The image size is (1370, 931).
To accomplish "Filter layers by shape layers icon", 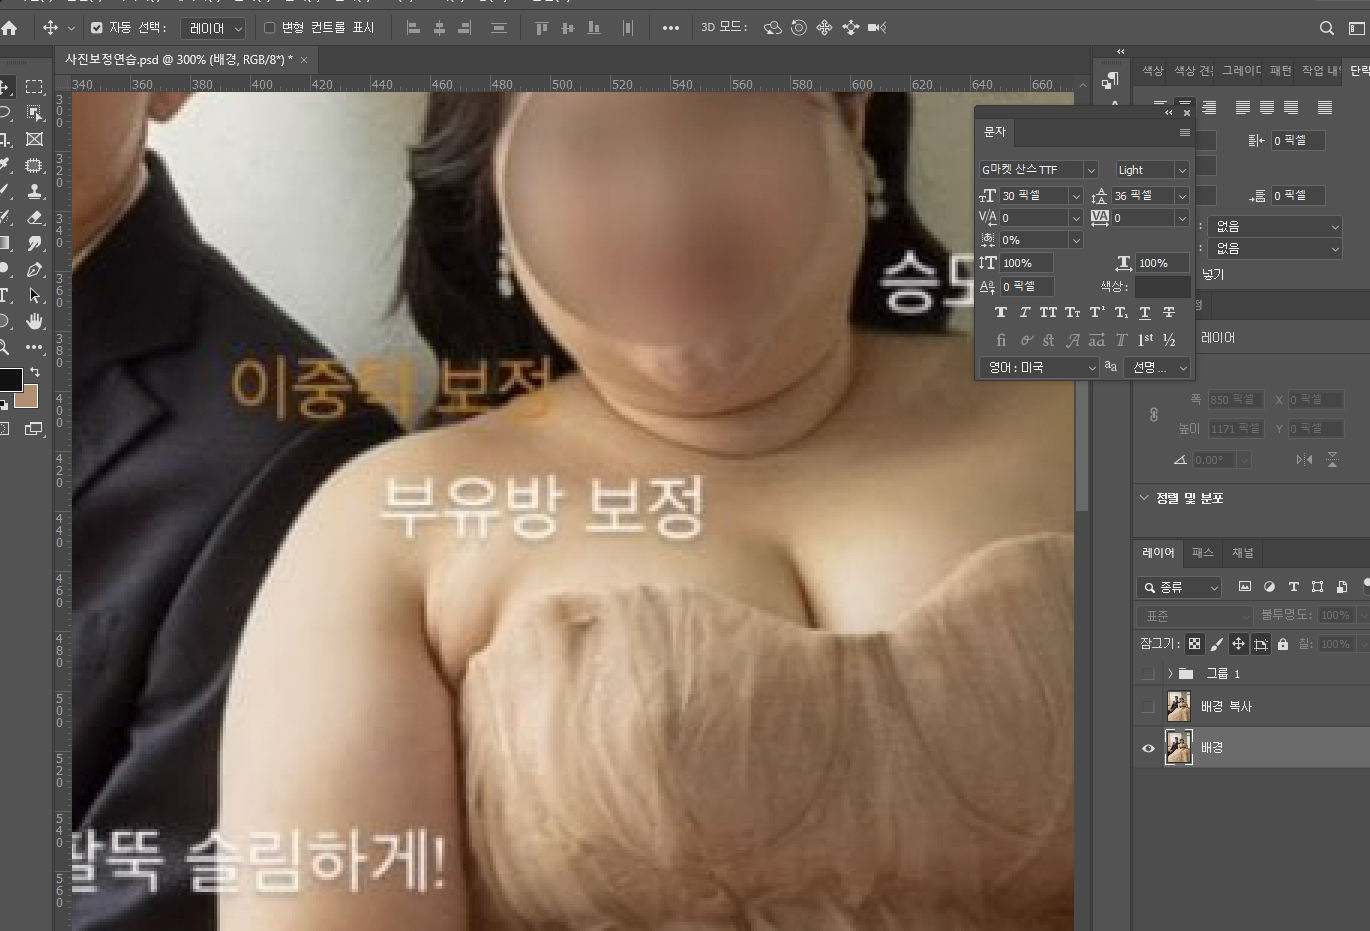I will coord(1317,587).
